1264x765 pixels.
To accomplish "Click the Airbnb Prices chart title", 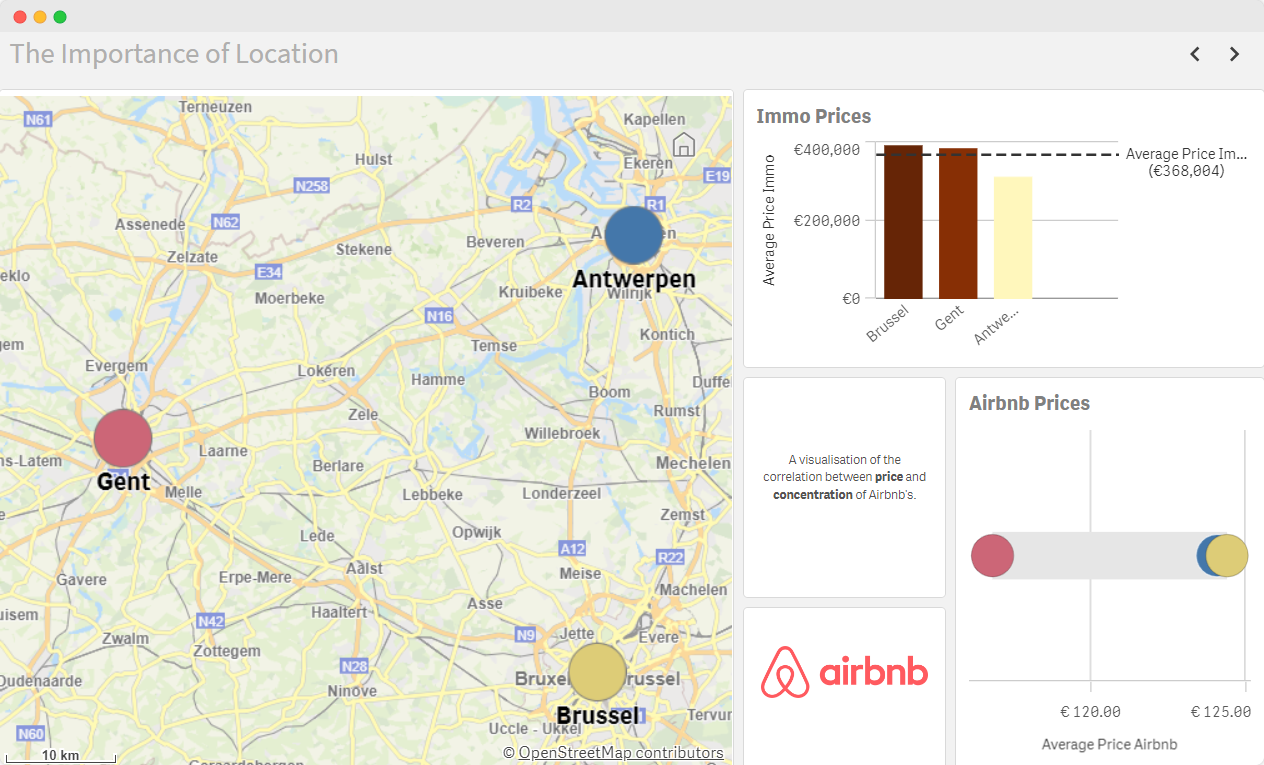I will pos(1029,403).
